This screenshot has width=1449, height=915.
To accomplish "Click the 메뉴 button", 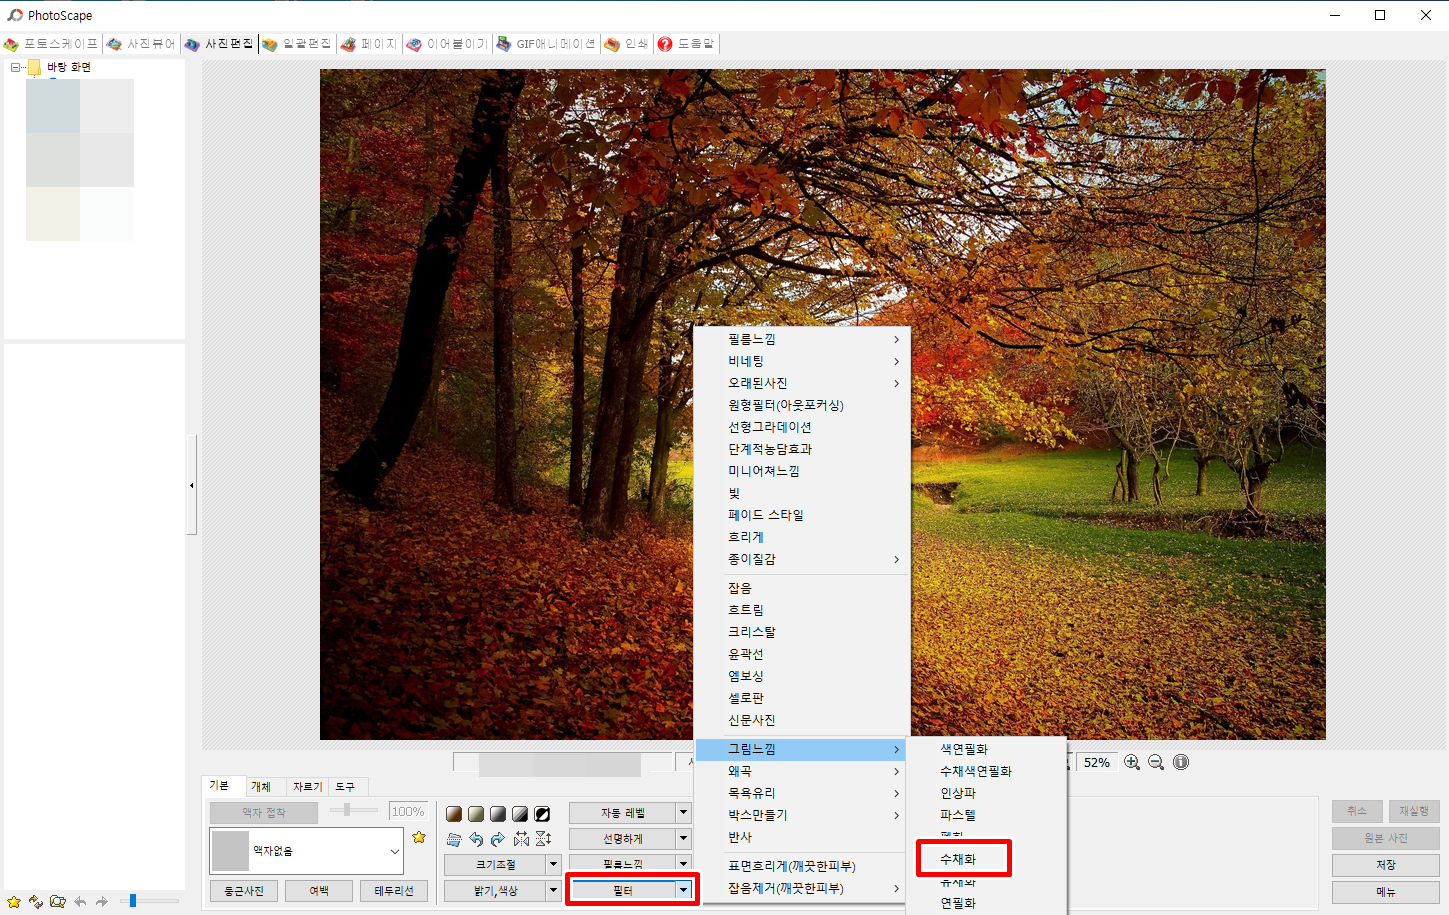I will point(1385,892).
